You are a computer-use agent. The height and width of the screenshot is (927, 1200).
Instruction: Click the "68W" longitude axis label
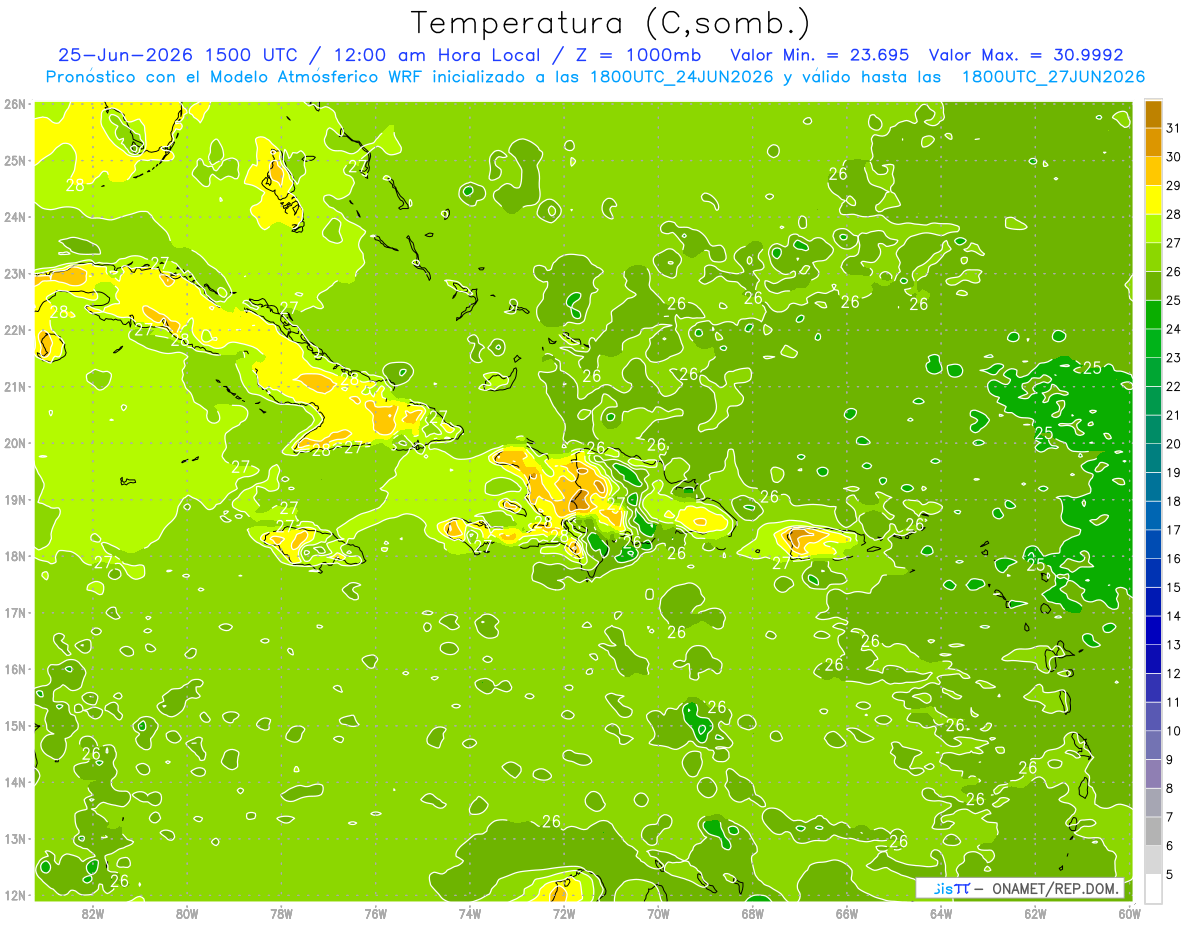tap(753, 913)
